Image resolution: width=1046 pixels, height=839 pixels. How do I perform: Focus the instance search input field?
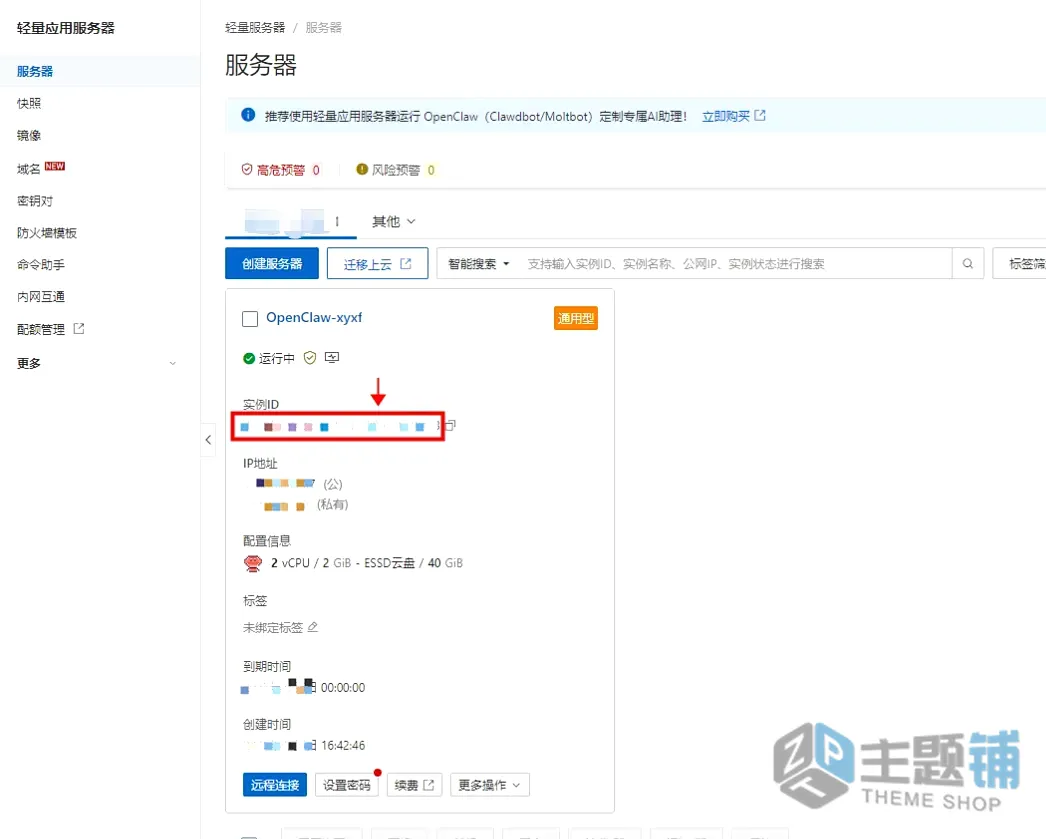734,263
